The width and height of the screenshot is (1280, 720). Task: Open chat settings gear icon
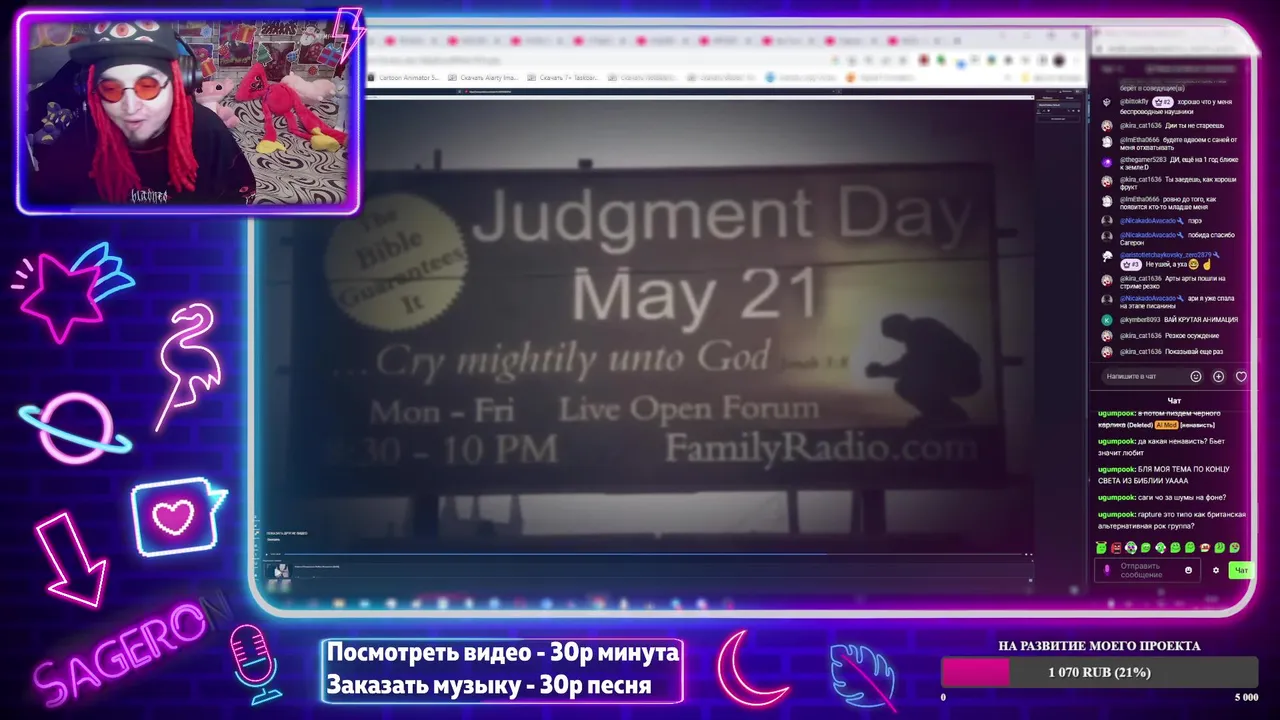[1216, 570]
